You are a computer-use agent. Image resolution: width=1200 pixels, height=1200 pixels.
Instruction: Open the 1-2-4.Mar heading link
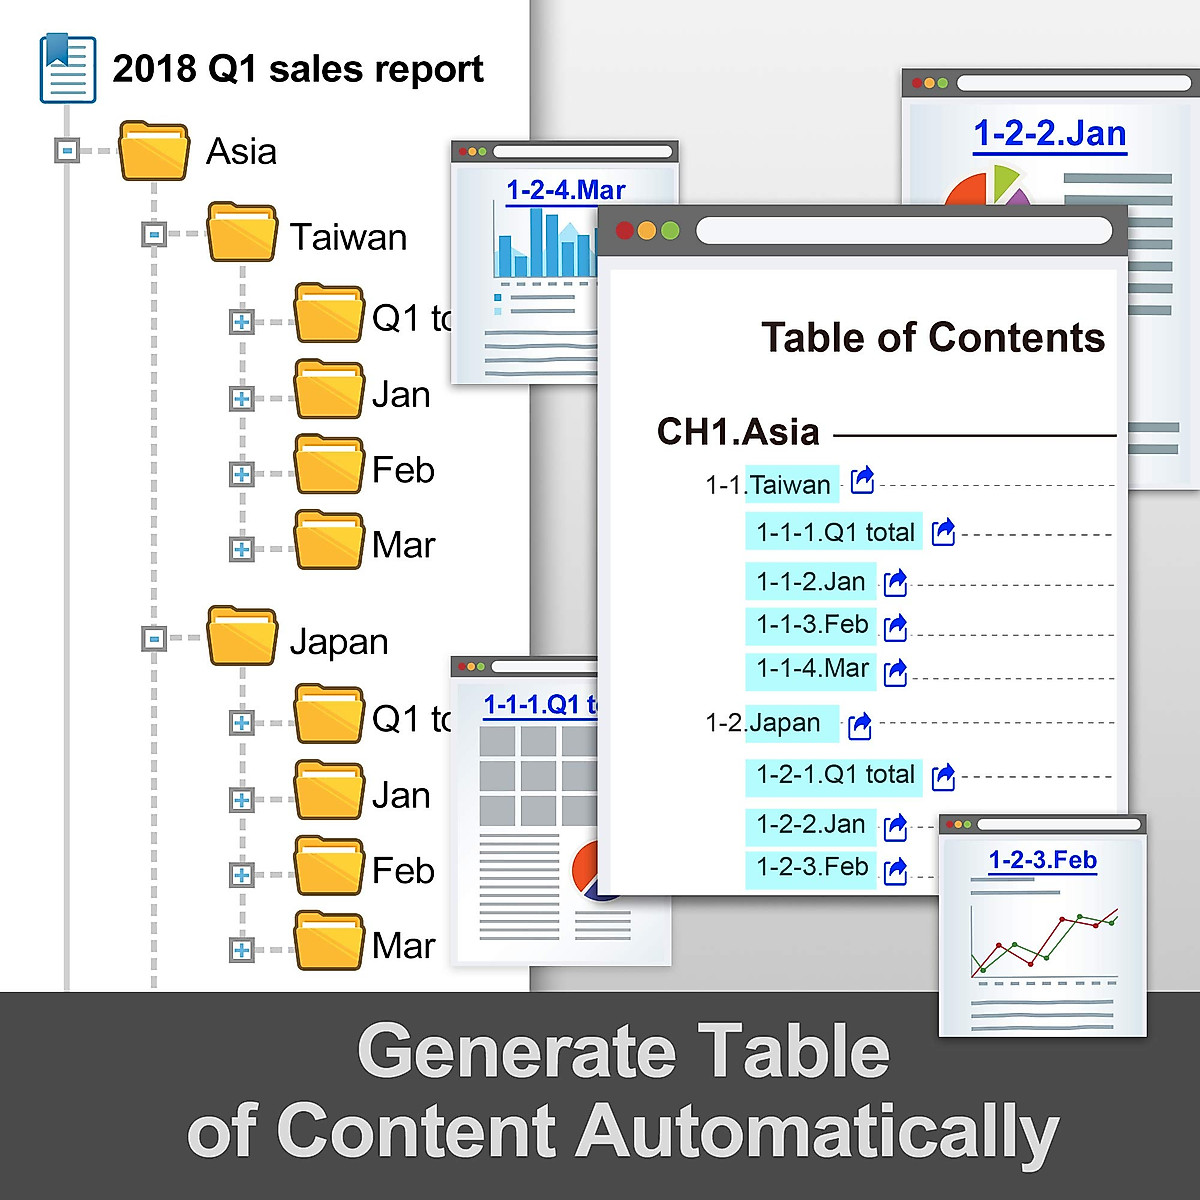click(565, 190)
